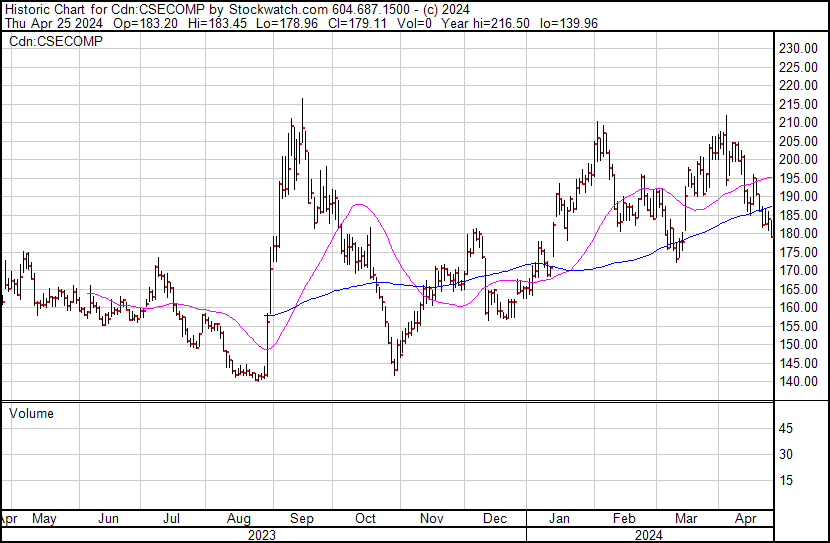Select the Mar month marker
Image resolution: width=830 pixels, height=543 pixels.
pyautogui.click(x=686, y=519)
